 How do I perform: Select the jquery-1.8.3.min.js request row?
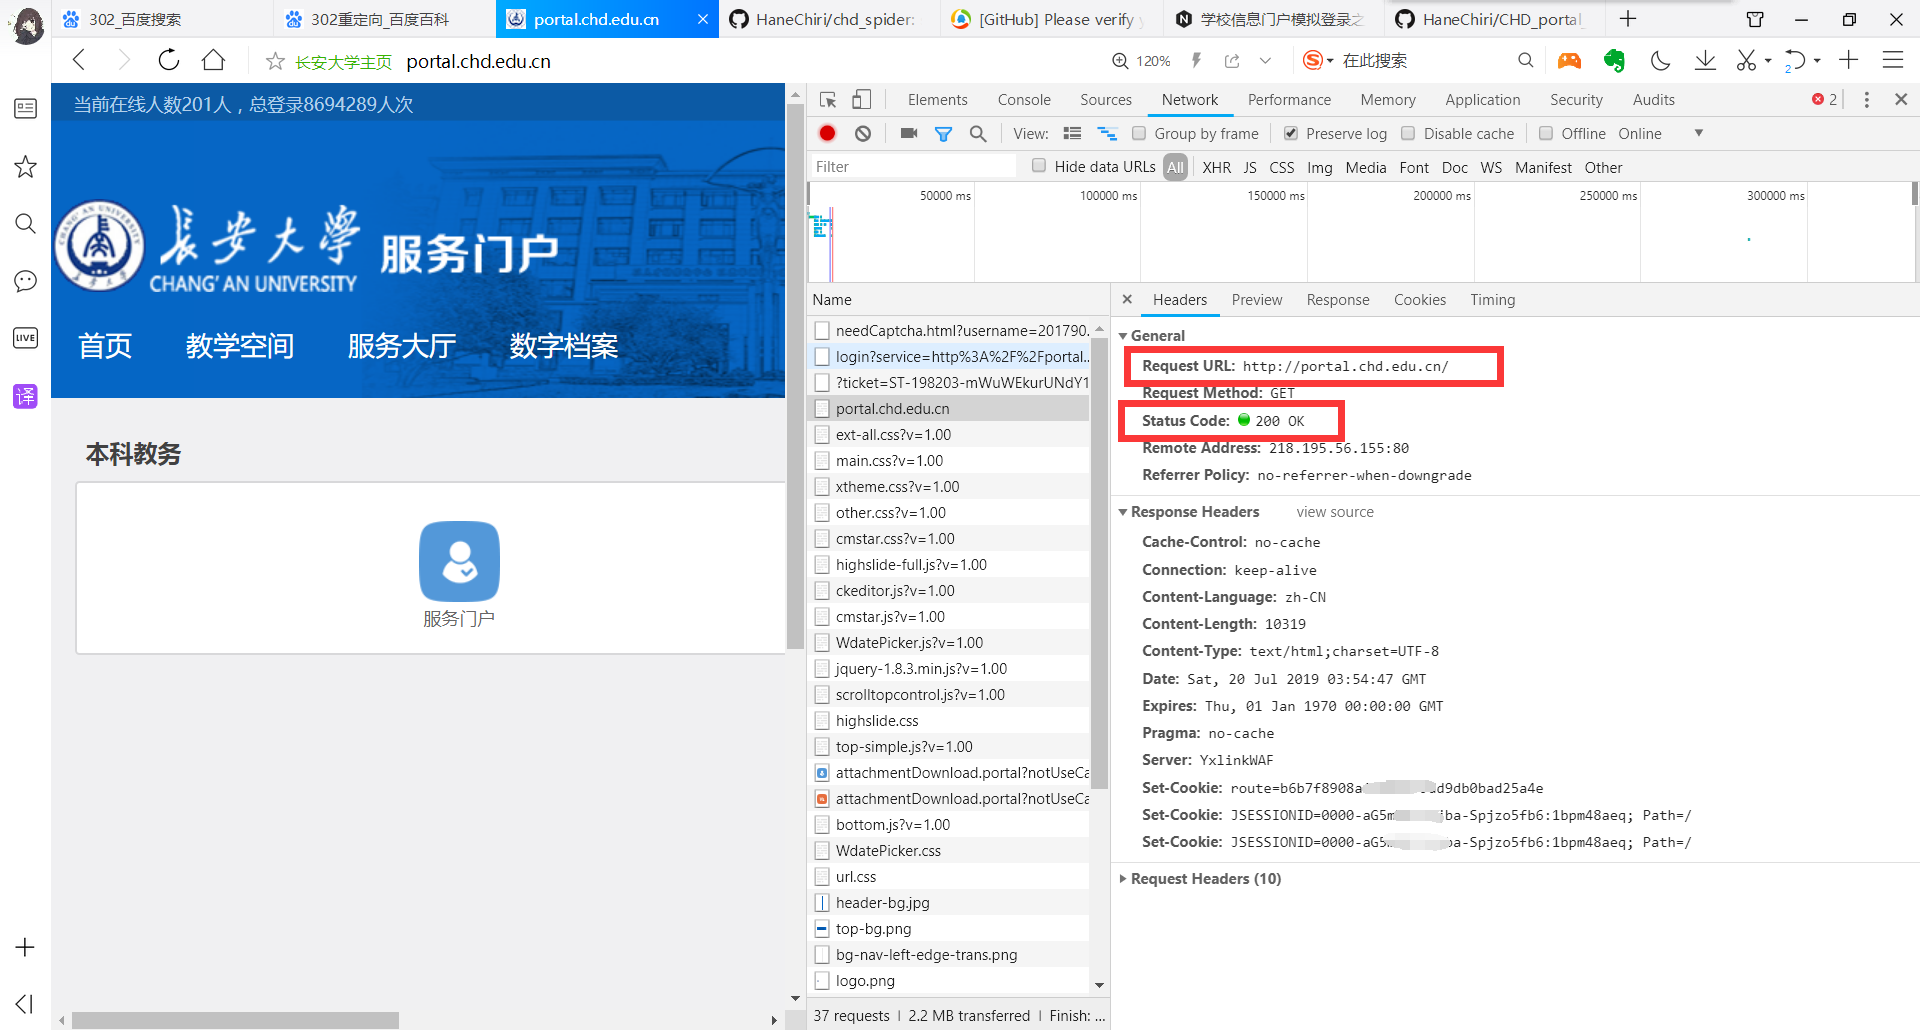point(949,669)
